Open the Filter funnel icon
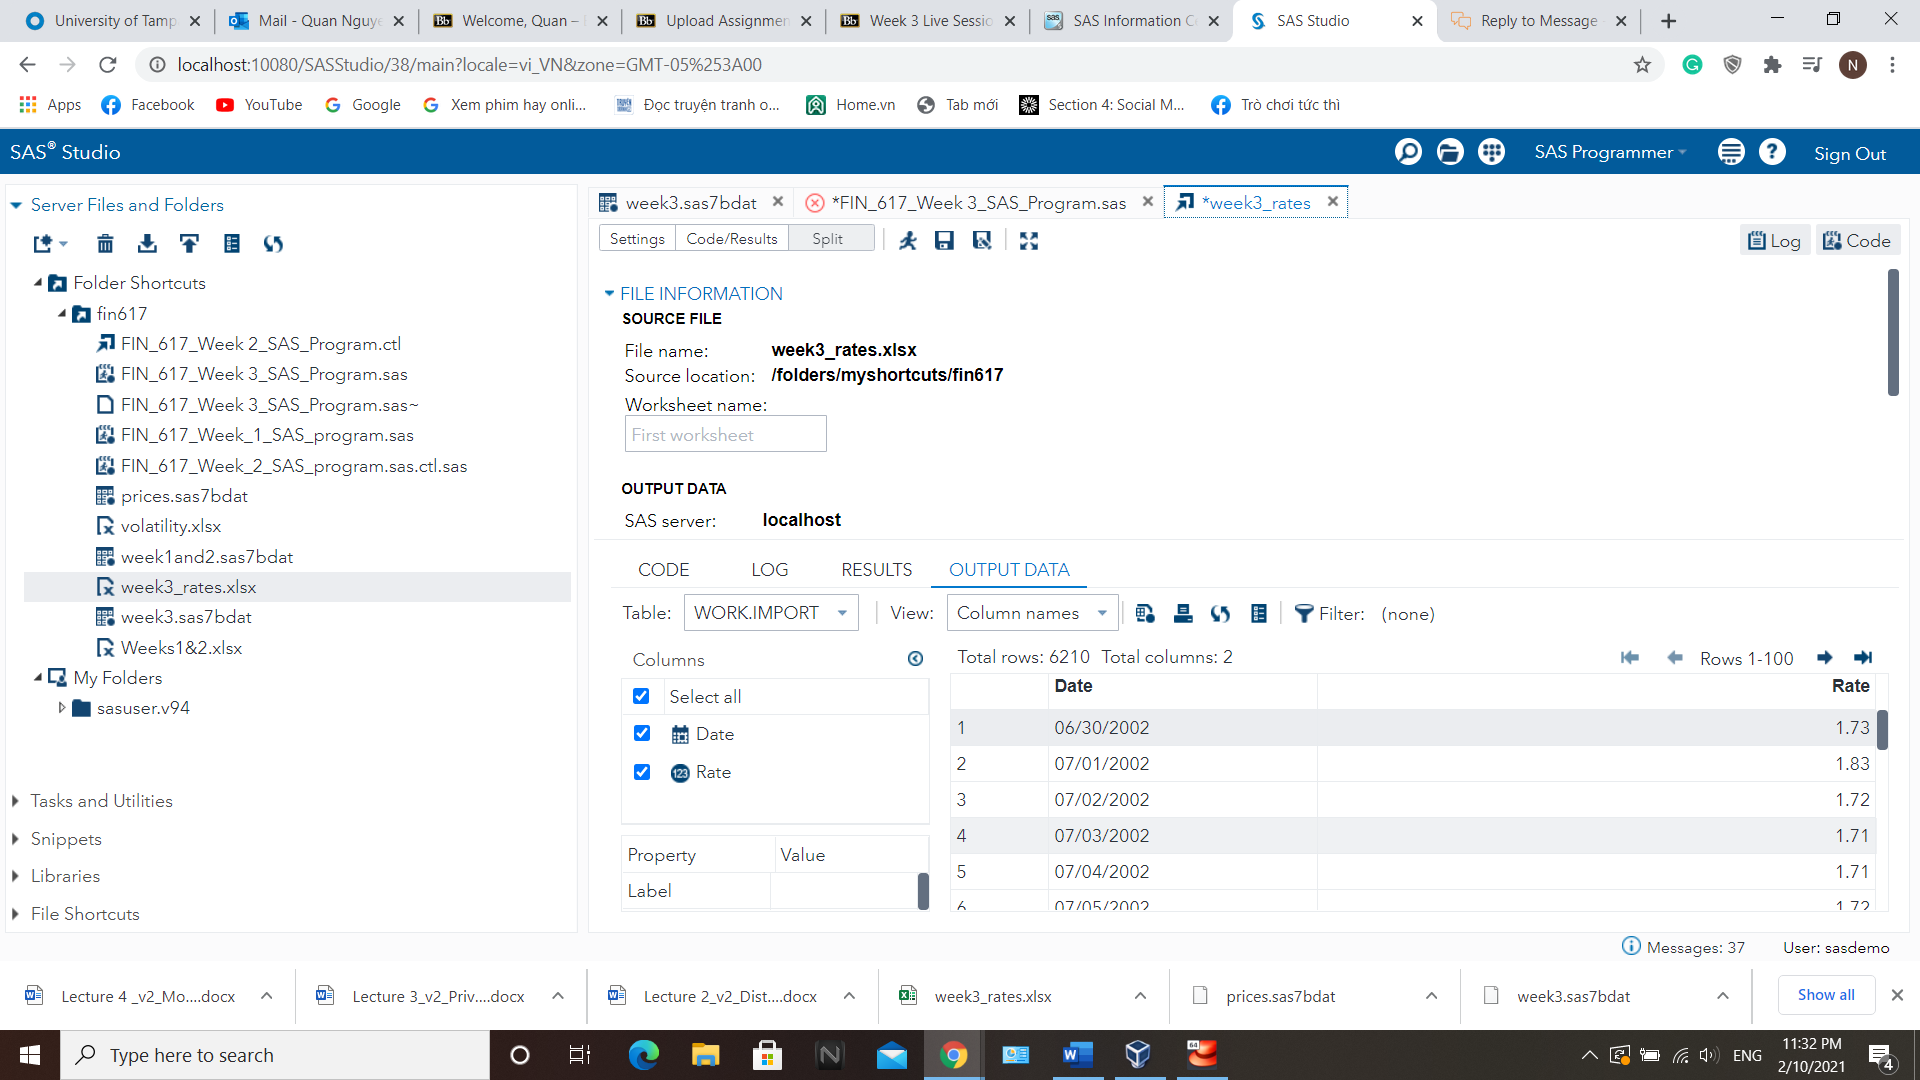This screenshot has height=1080, width=1920. coord(1303,613)
